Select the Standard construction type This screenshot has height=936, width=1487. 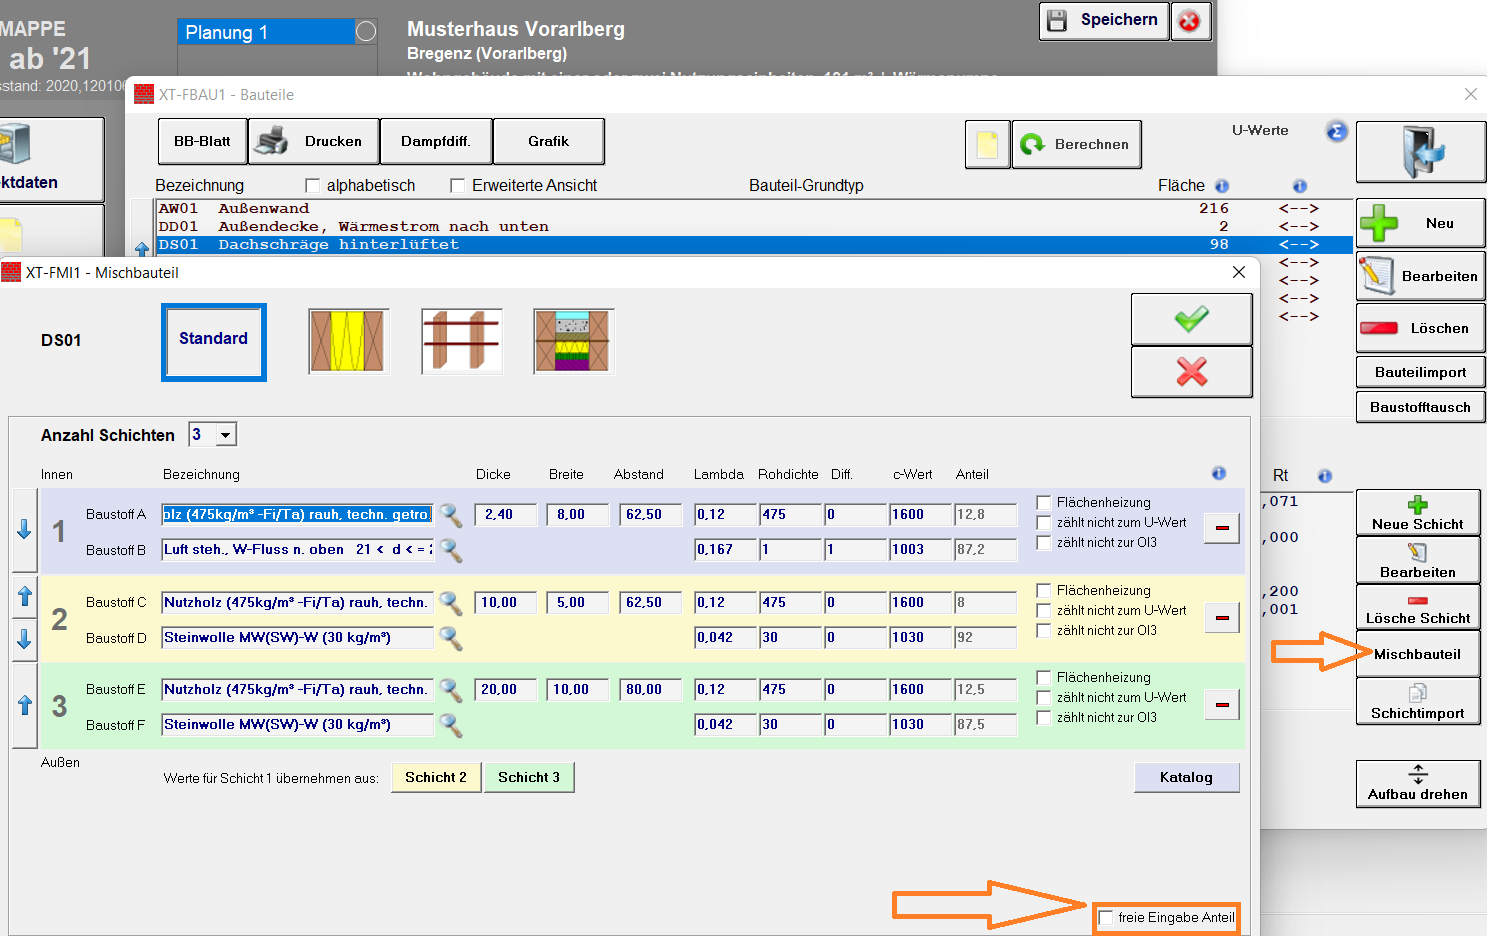point(214,342)
